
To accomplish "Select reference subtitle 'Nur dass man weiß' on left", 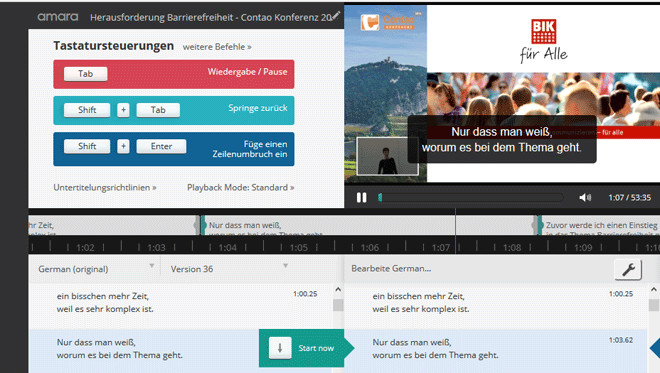I will (144, 351).
